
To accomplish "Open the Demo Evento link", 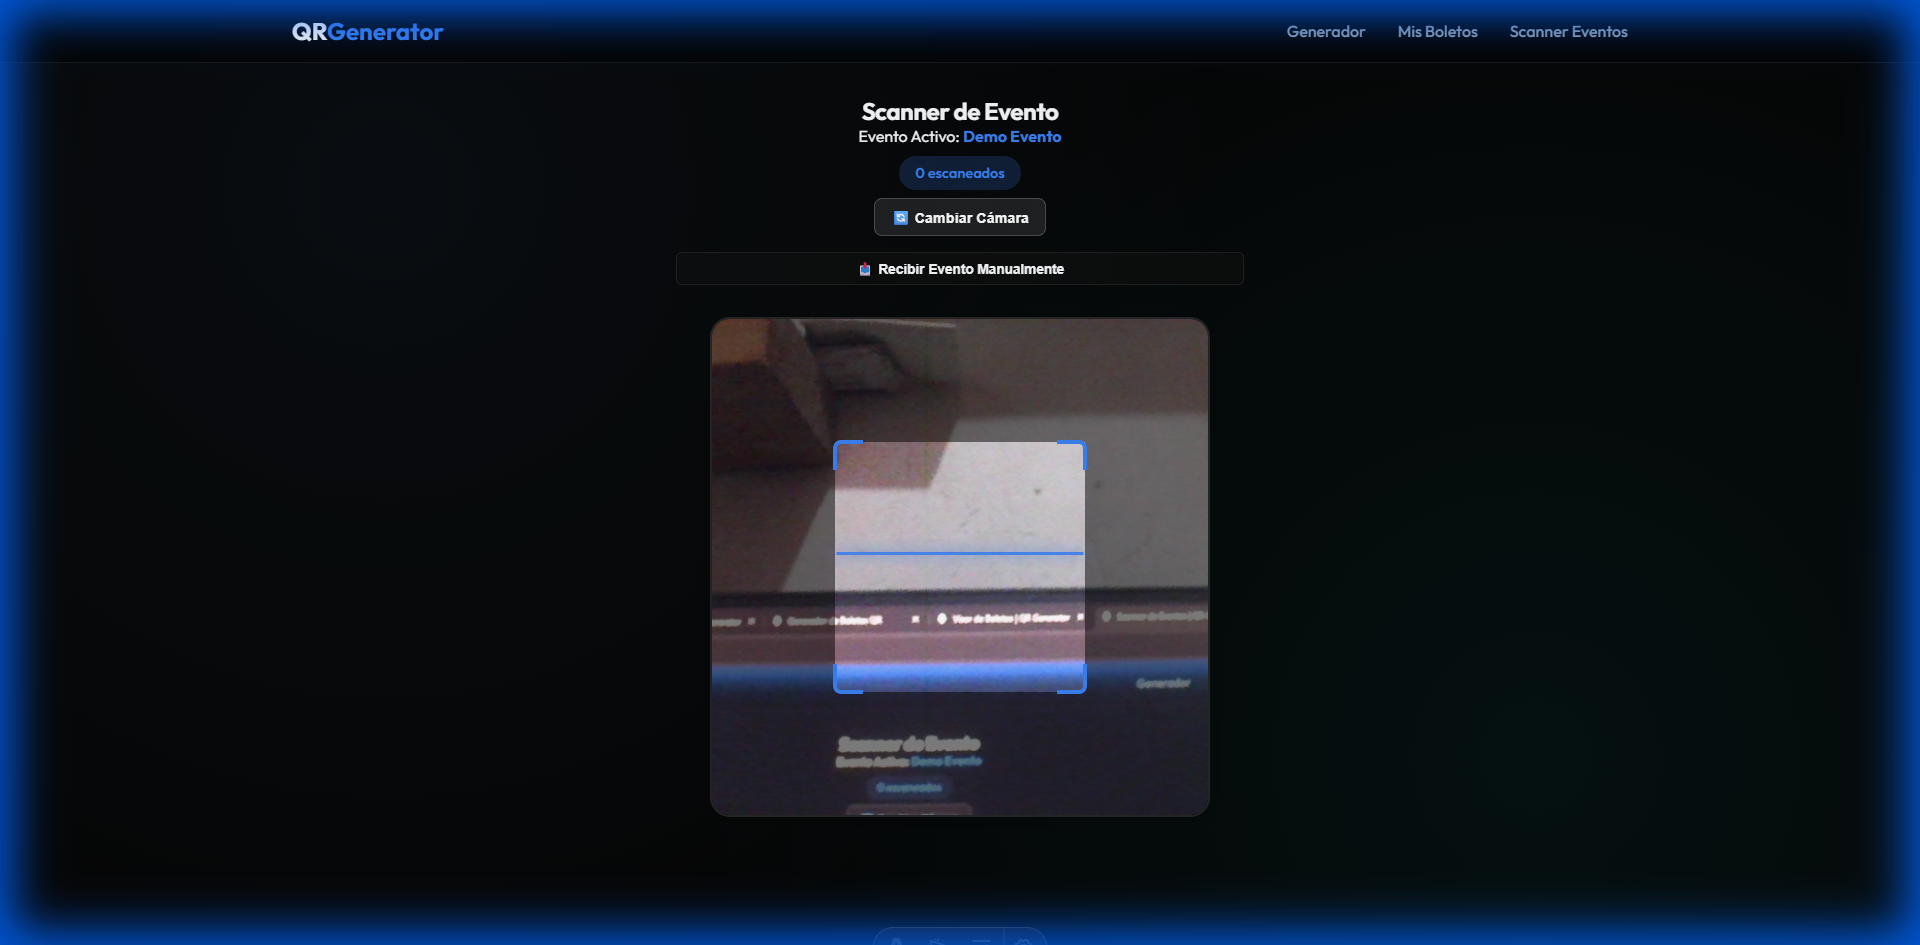I will pos(1012,136).
